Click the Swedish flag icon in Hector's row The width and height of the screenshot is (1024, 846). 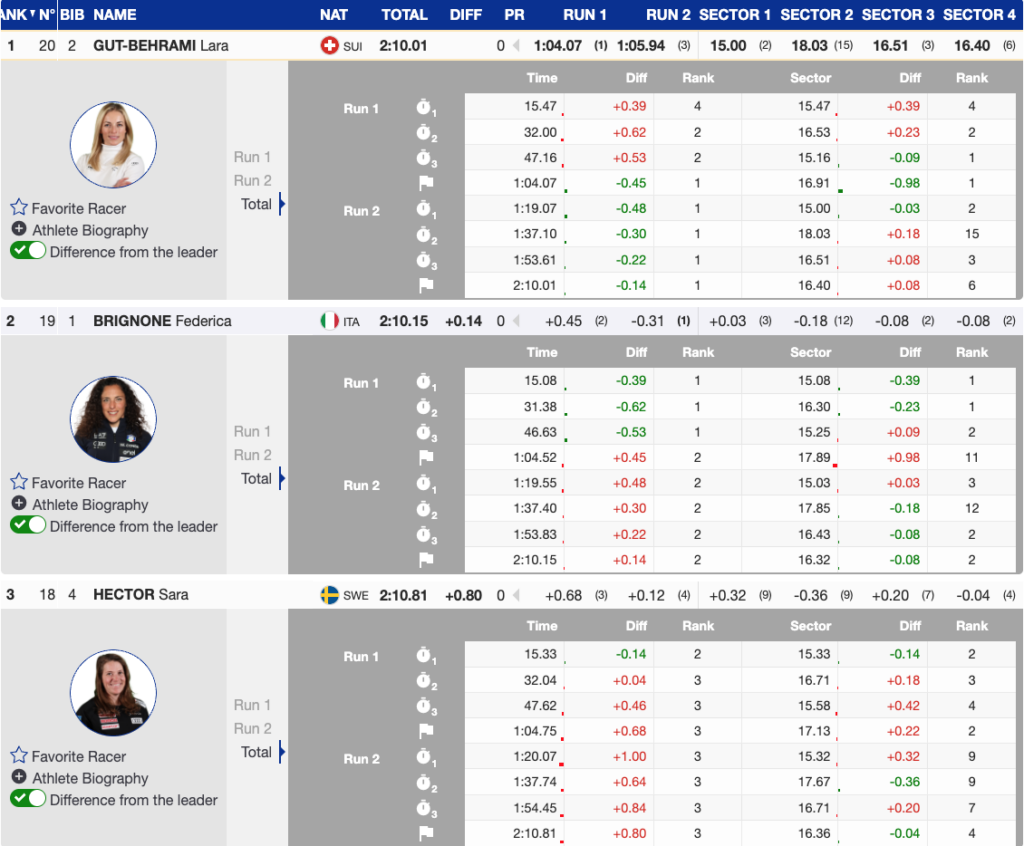329,595
